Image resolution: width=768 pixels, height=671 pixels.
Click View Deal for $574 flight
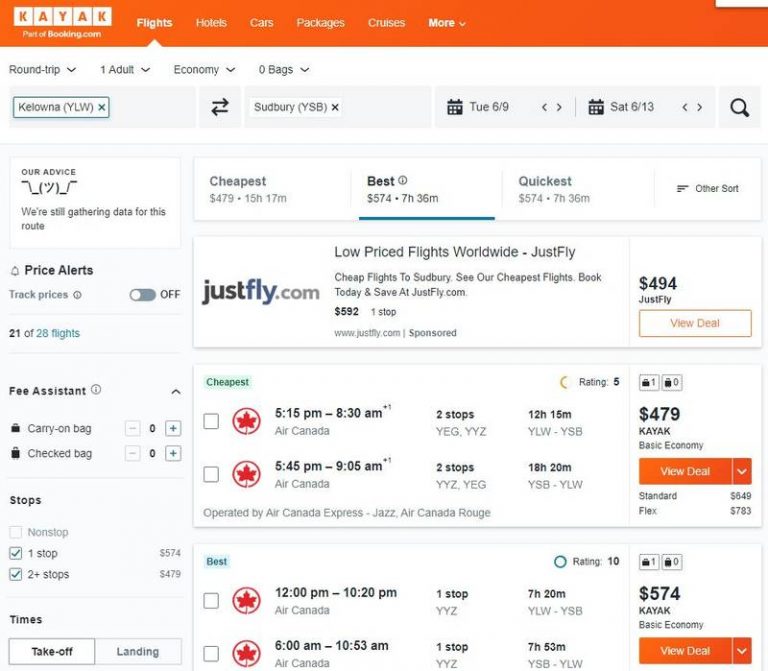click(x=685, y=651)
